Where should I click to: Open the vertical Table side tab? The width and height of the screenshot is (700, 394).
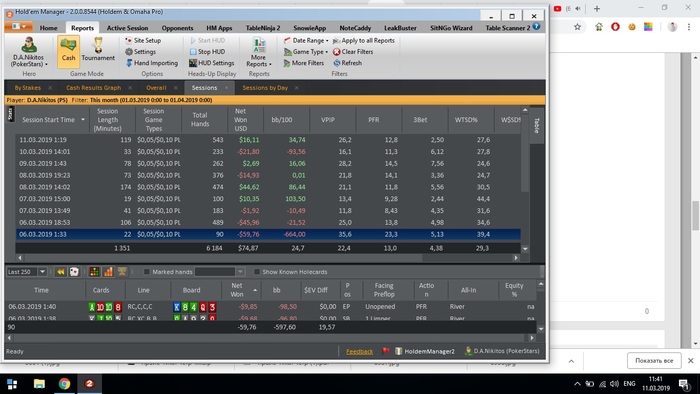pos(537,125)
